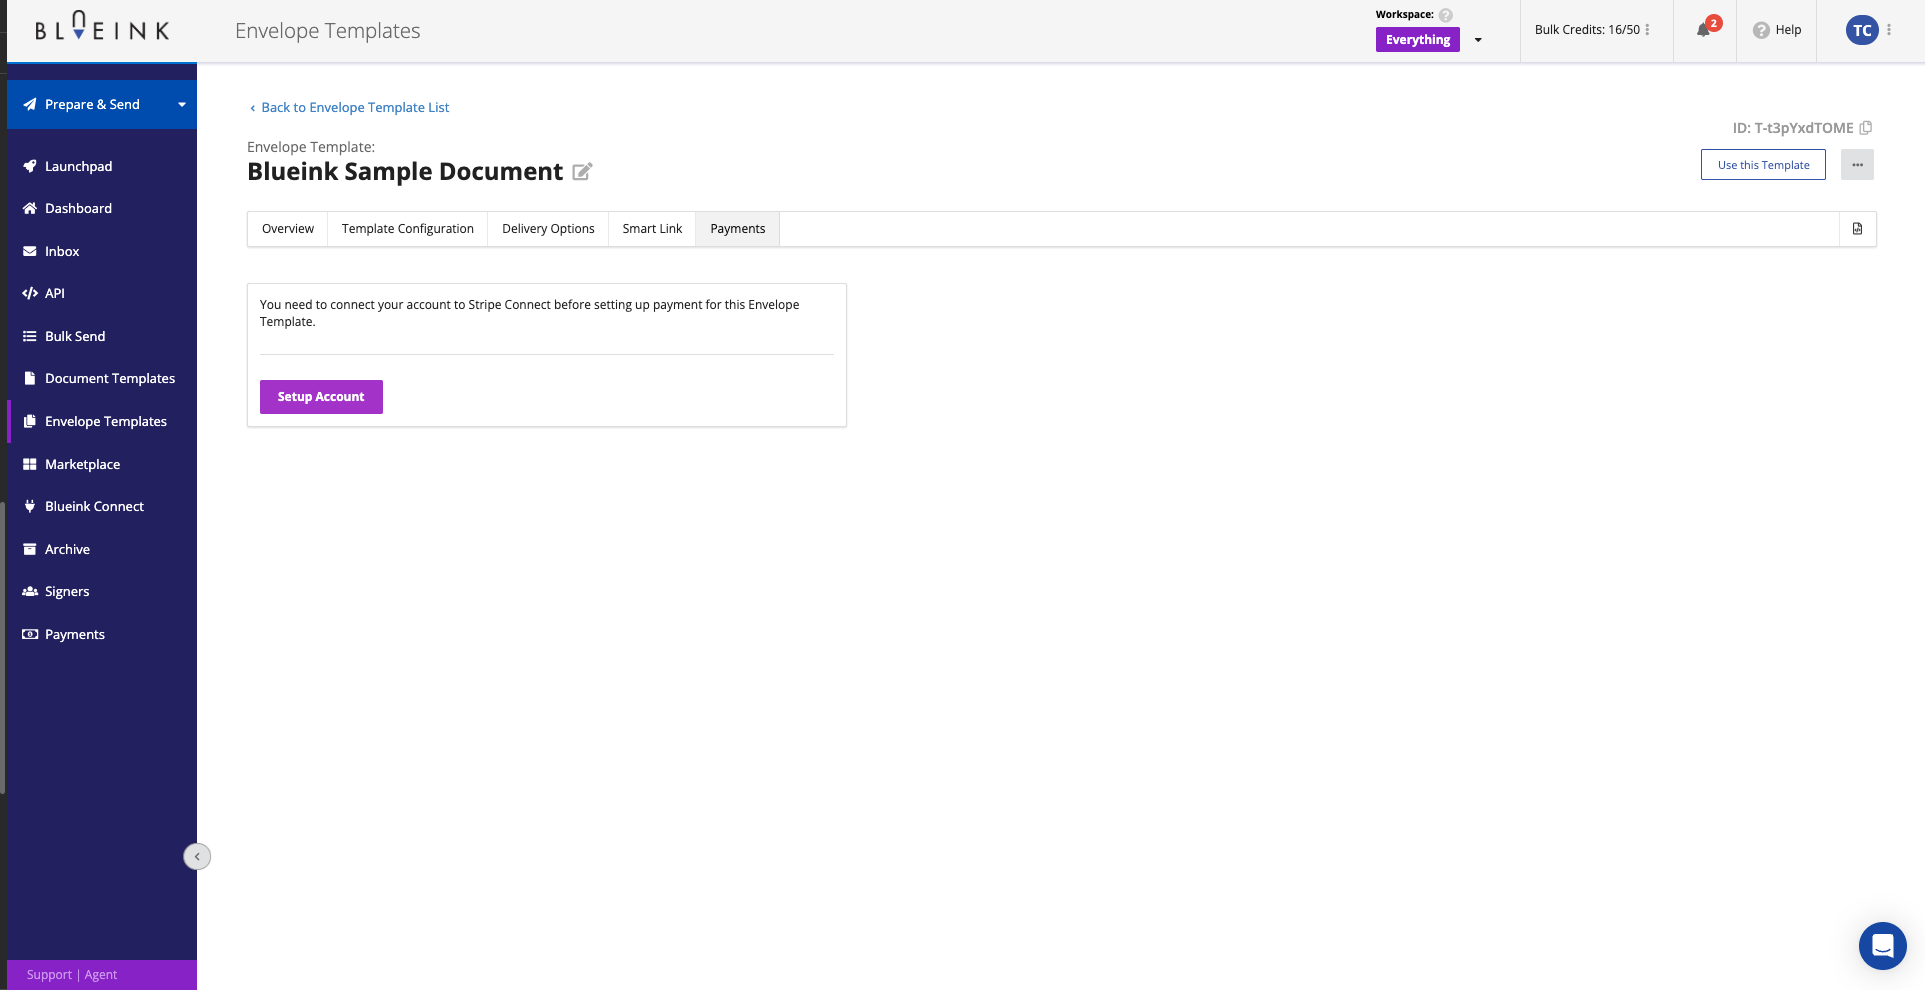Open the Prepare & Send dropdown arrow
The width and height of the screenshot is (1925, 990).
pyautogui.click(x=182, y=105)
